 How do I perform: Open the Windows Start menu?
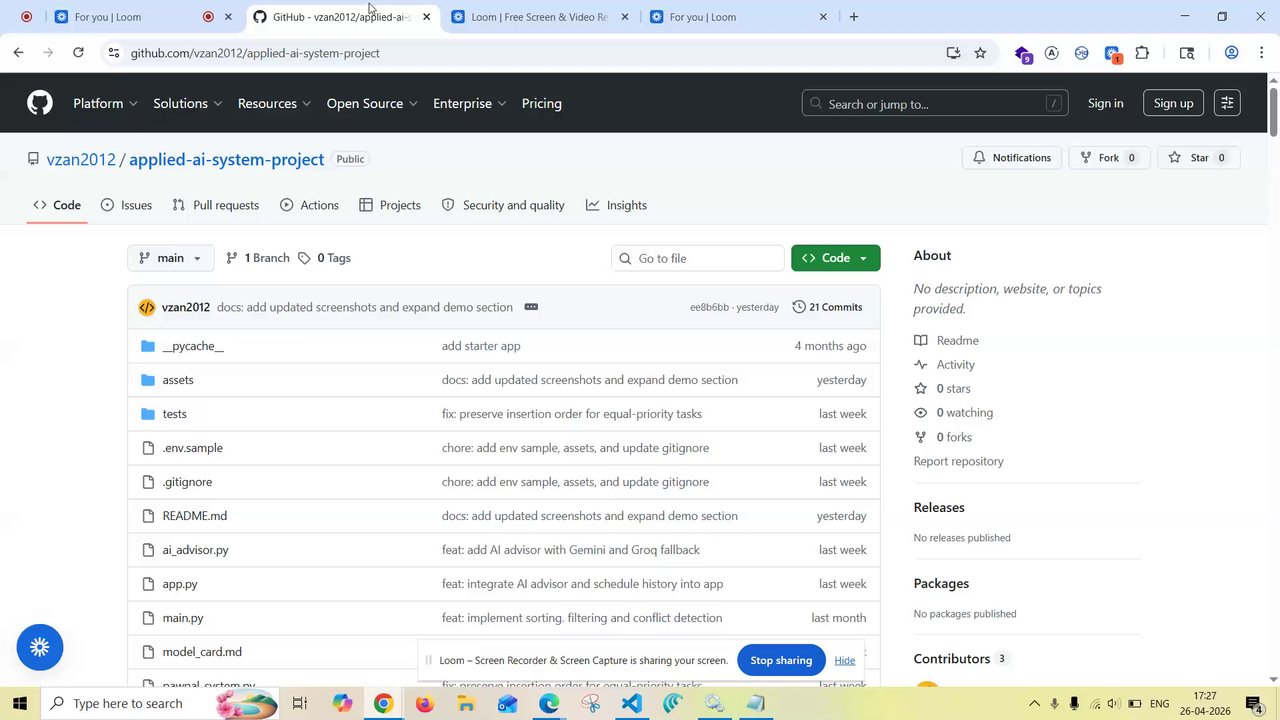point(20,704)
